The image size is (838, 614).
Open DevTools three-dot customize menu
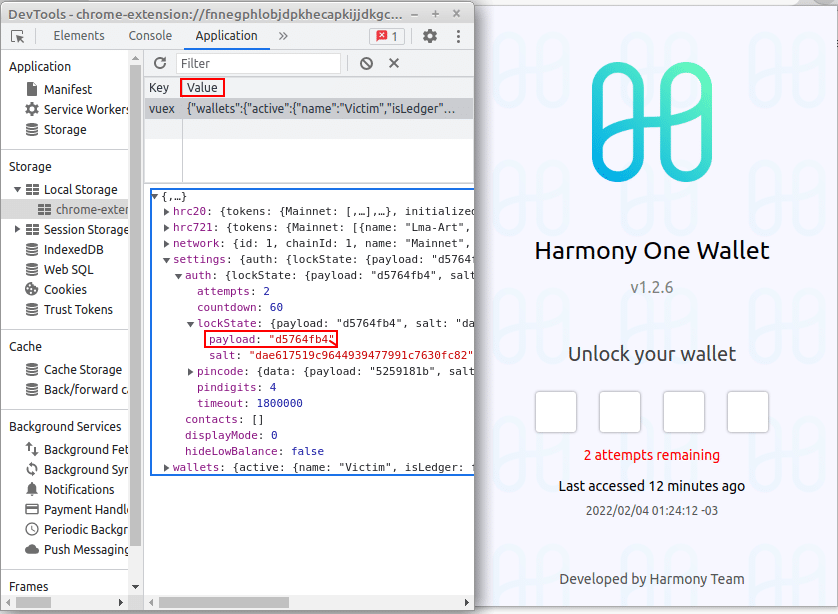pyautogui.click(x=458, y=36)
